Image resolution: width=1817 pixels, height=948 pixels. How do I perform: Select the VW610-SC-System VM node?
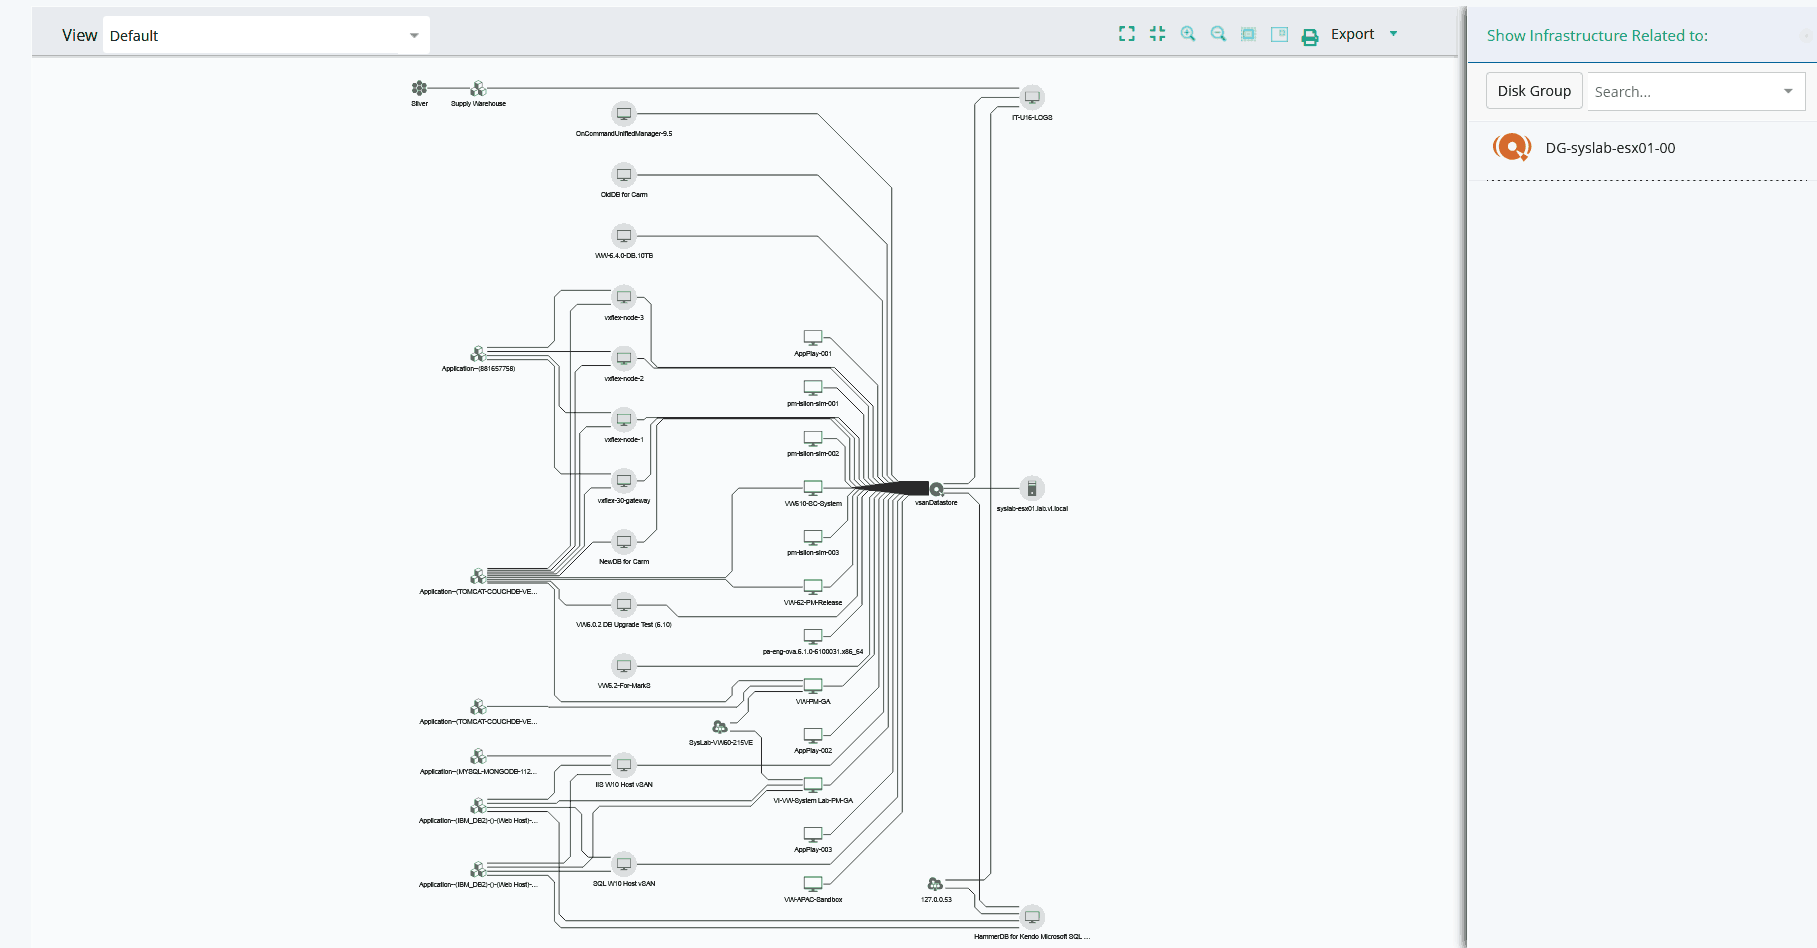(813, 488)
